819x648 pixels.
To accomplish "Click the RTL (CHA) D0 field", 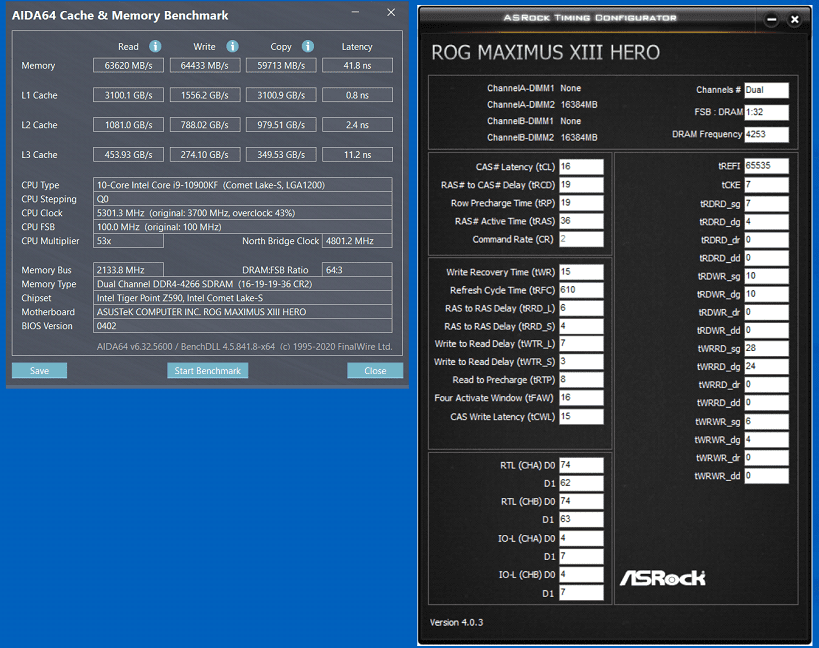I will [x=581, y=465].
